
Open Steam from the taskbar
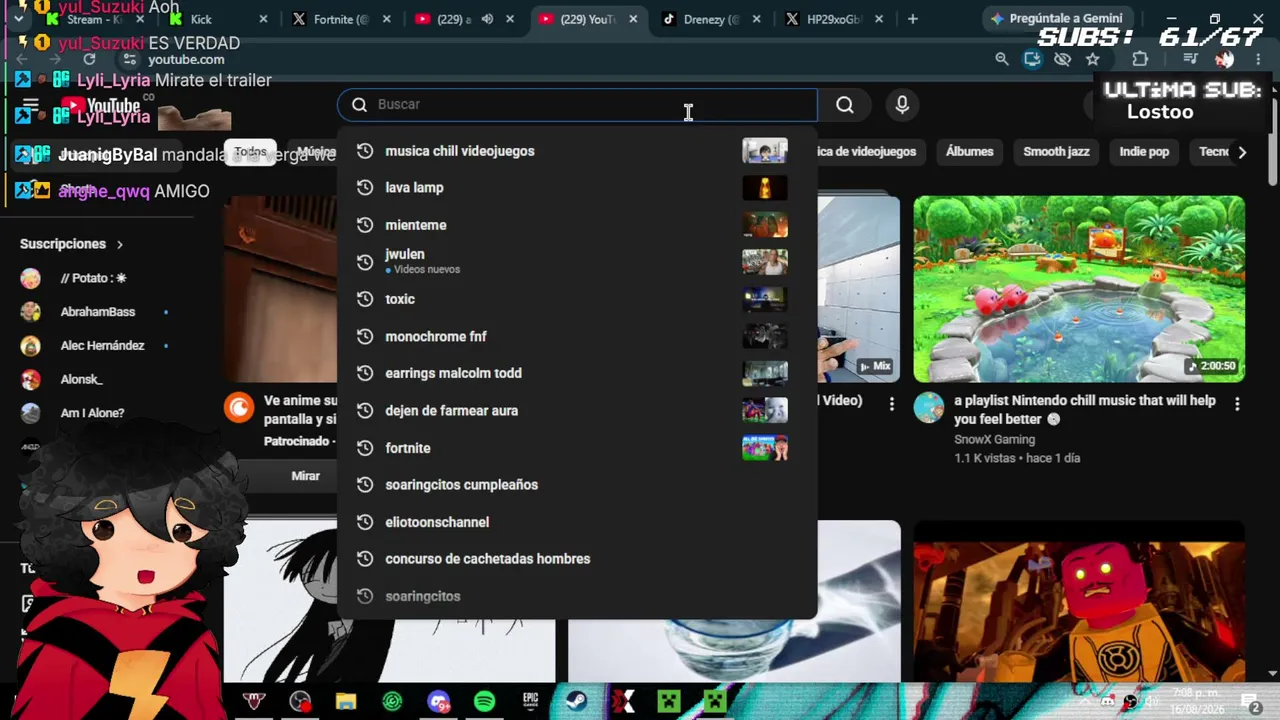[576, 702]
